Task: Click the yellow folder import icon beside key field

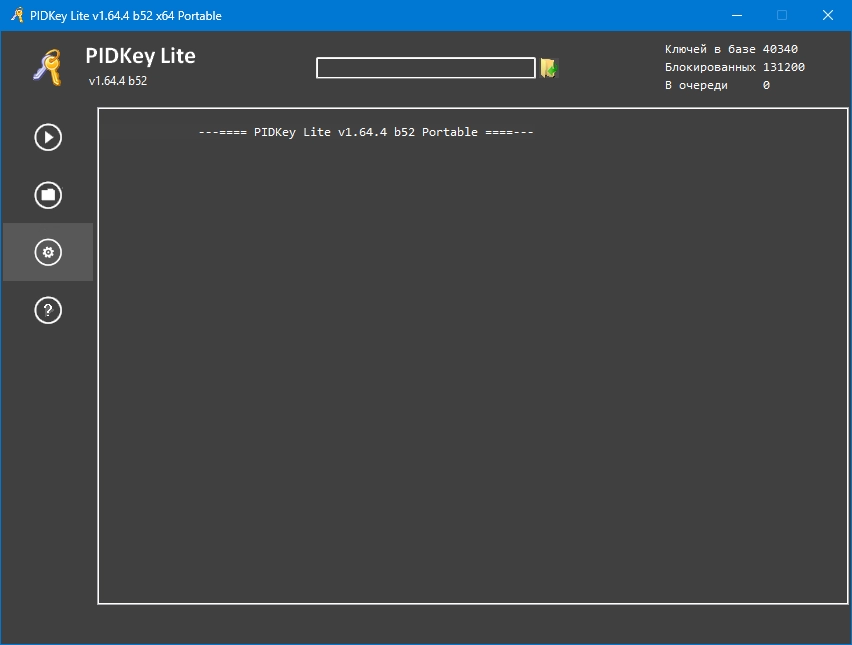Action: coord(549,68)
